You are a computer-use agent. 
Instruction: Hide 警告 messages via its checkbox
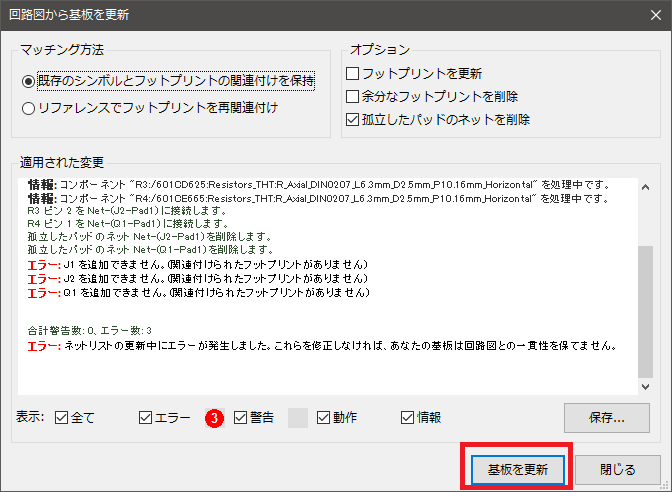click(240, 418)
